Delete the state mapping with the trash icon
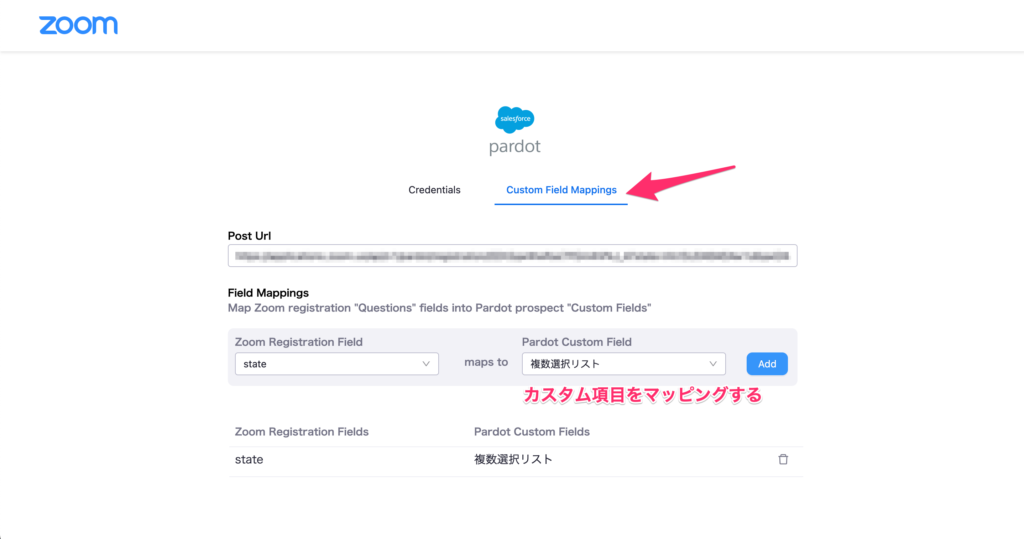The width and height of the screenshot is (1024, 539). tap(783, 459)
